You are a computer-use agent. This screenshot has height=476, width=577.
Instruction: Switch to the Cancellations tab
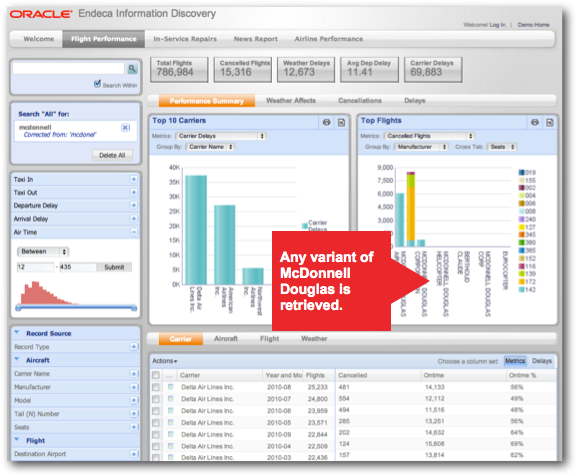[x=360, y=100]
